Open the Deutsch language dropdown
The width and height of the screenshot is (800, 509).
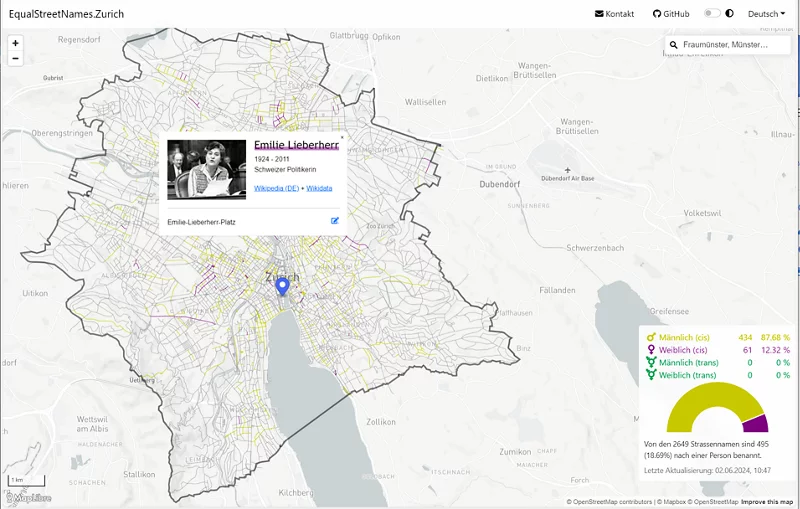click(766, 14)
